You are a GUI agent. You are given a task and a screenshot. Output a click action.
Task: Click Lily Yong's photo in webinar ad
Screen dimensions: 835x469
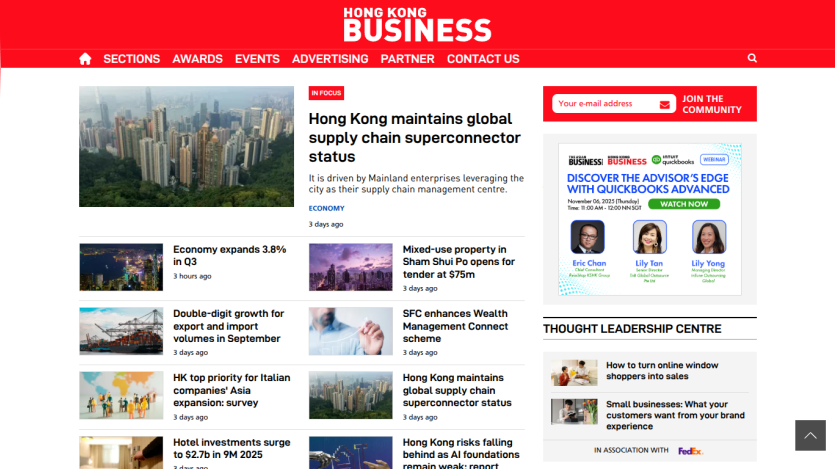(x=709, y=237)
